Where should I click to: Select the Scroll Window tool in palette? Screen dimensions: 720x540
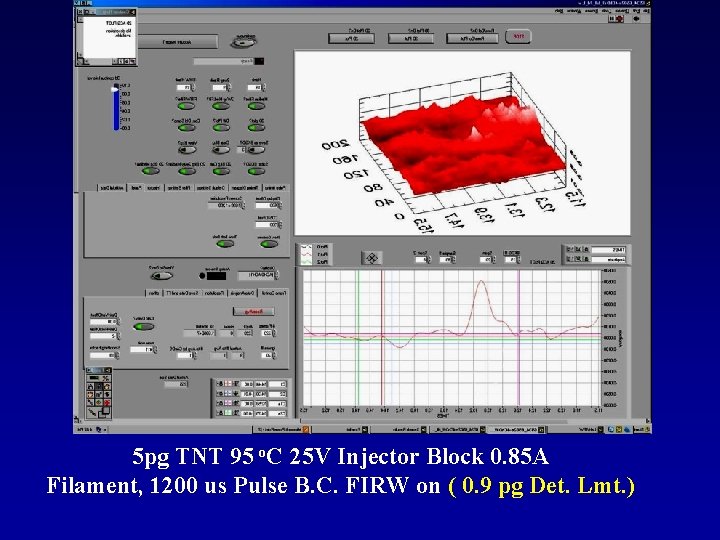[90, 394]
